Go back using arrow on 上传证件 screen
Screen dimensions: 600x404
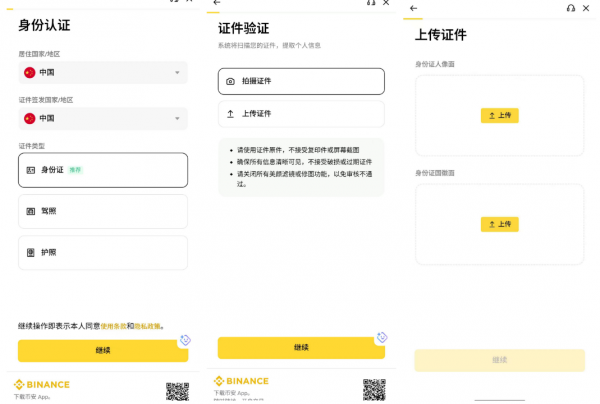pos(413,8)
